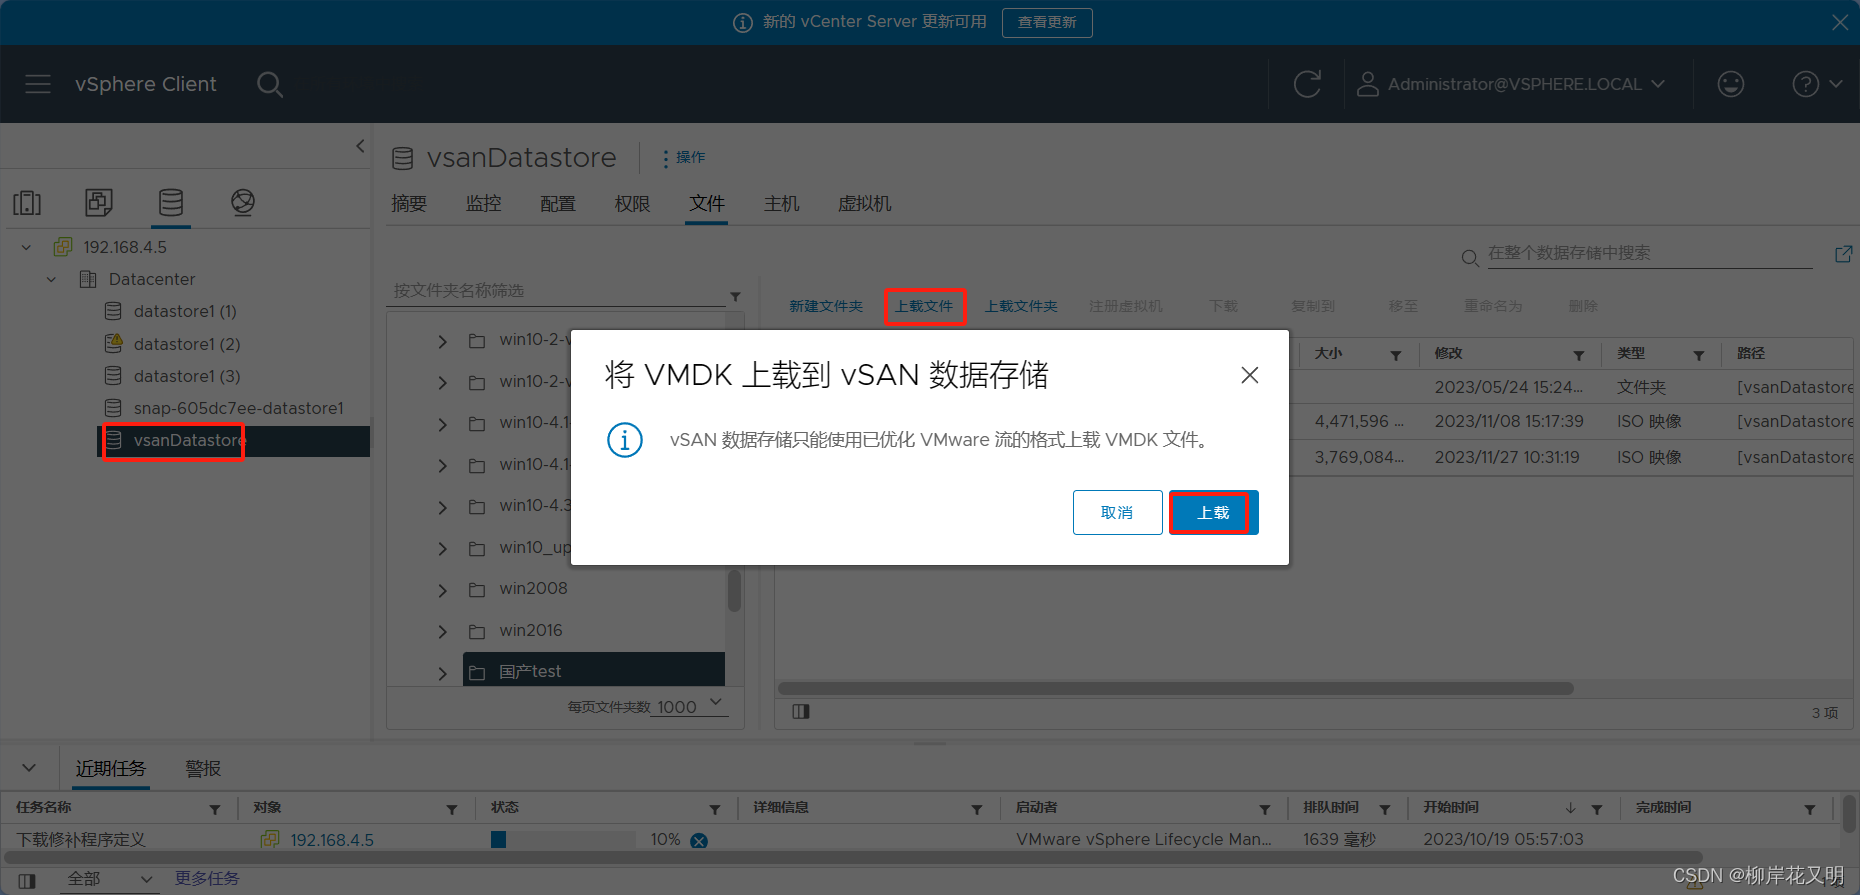
Task: Click the file list horizontal scrollbar
Action: (x=1176, y=688)
